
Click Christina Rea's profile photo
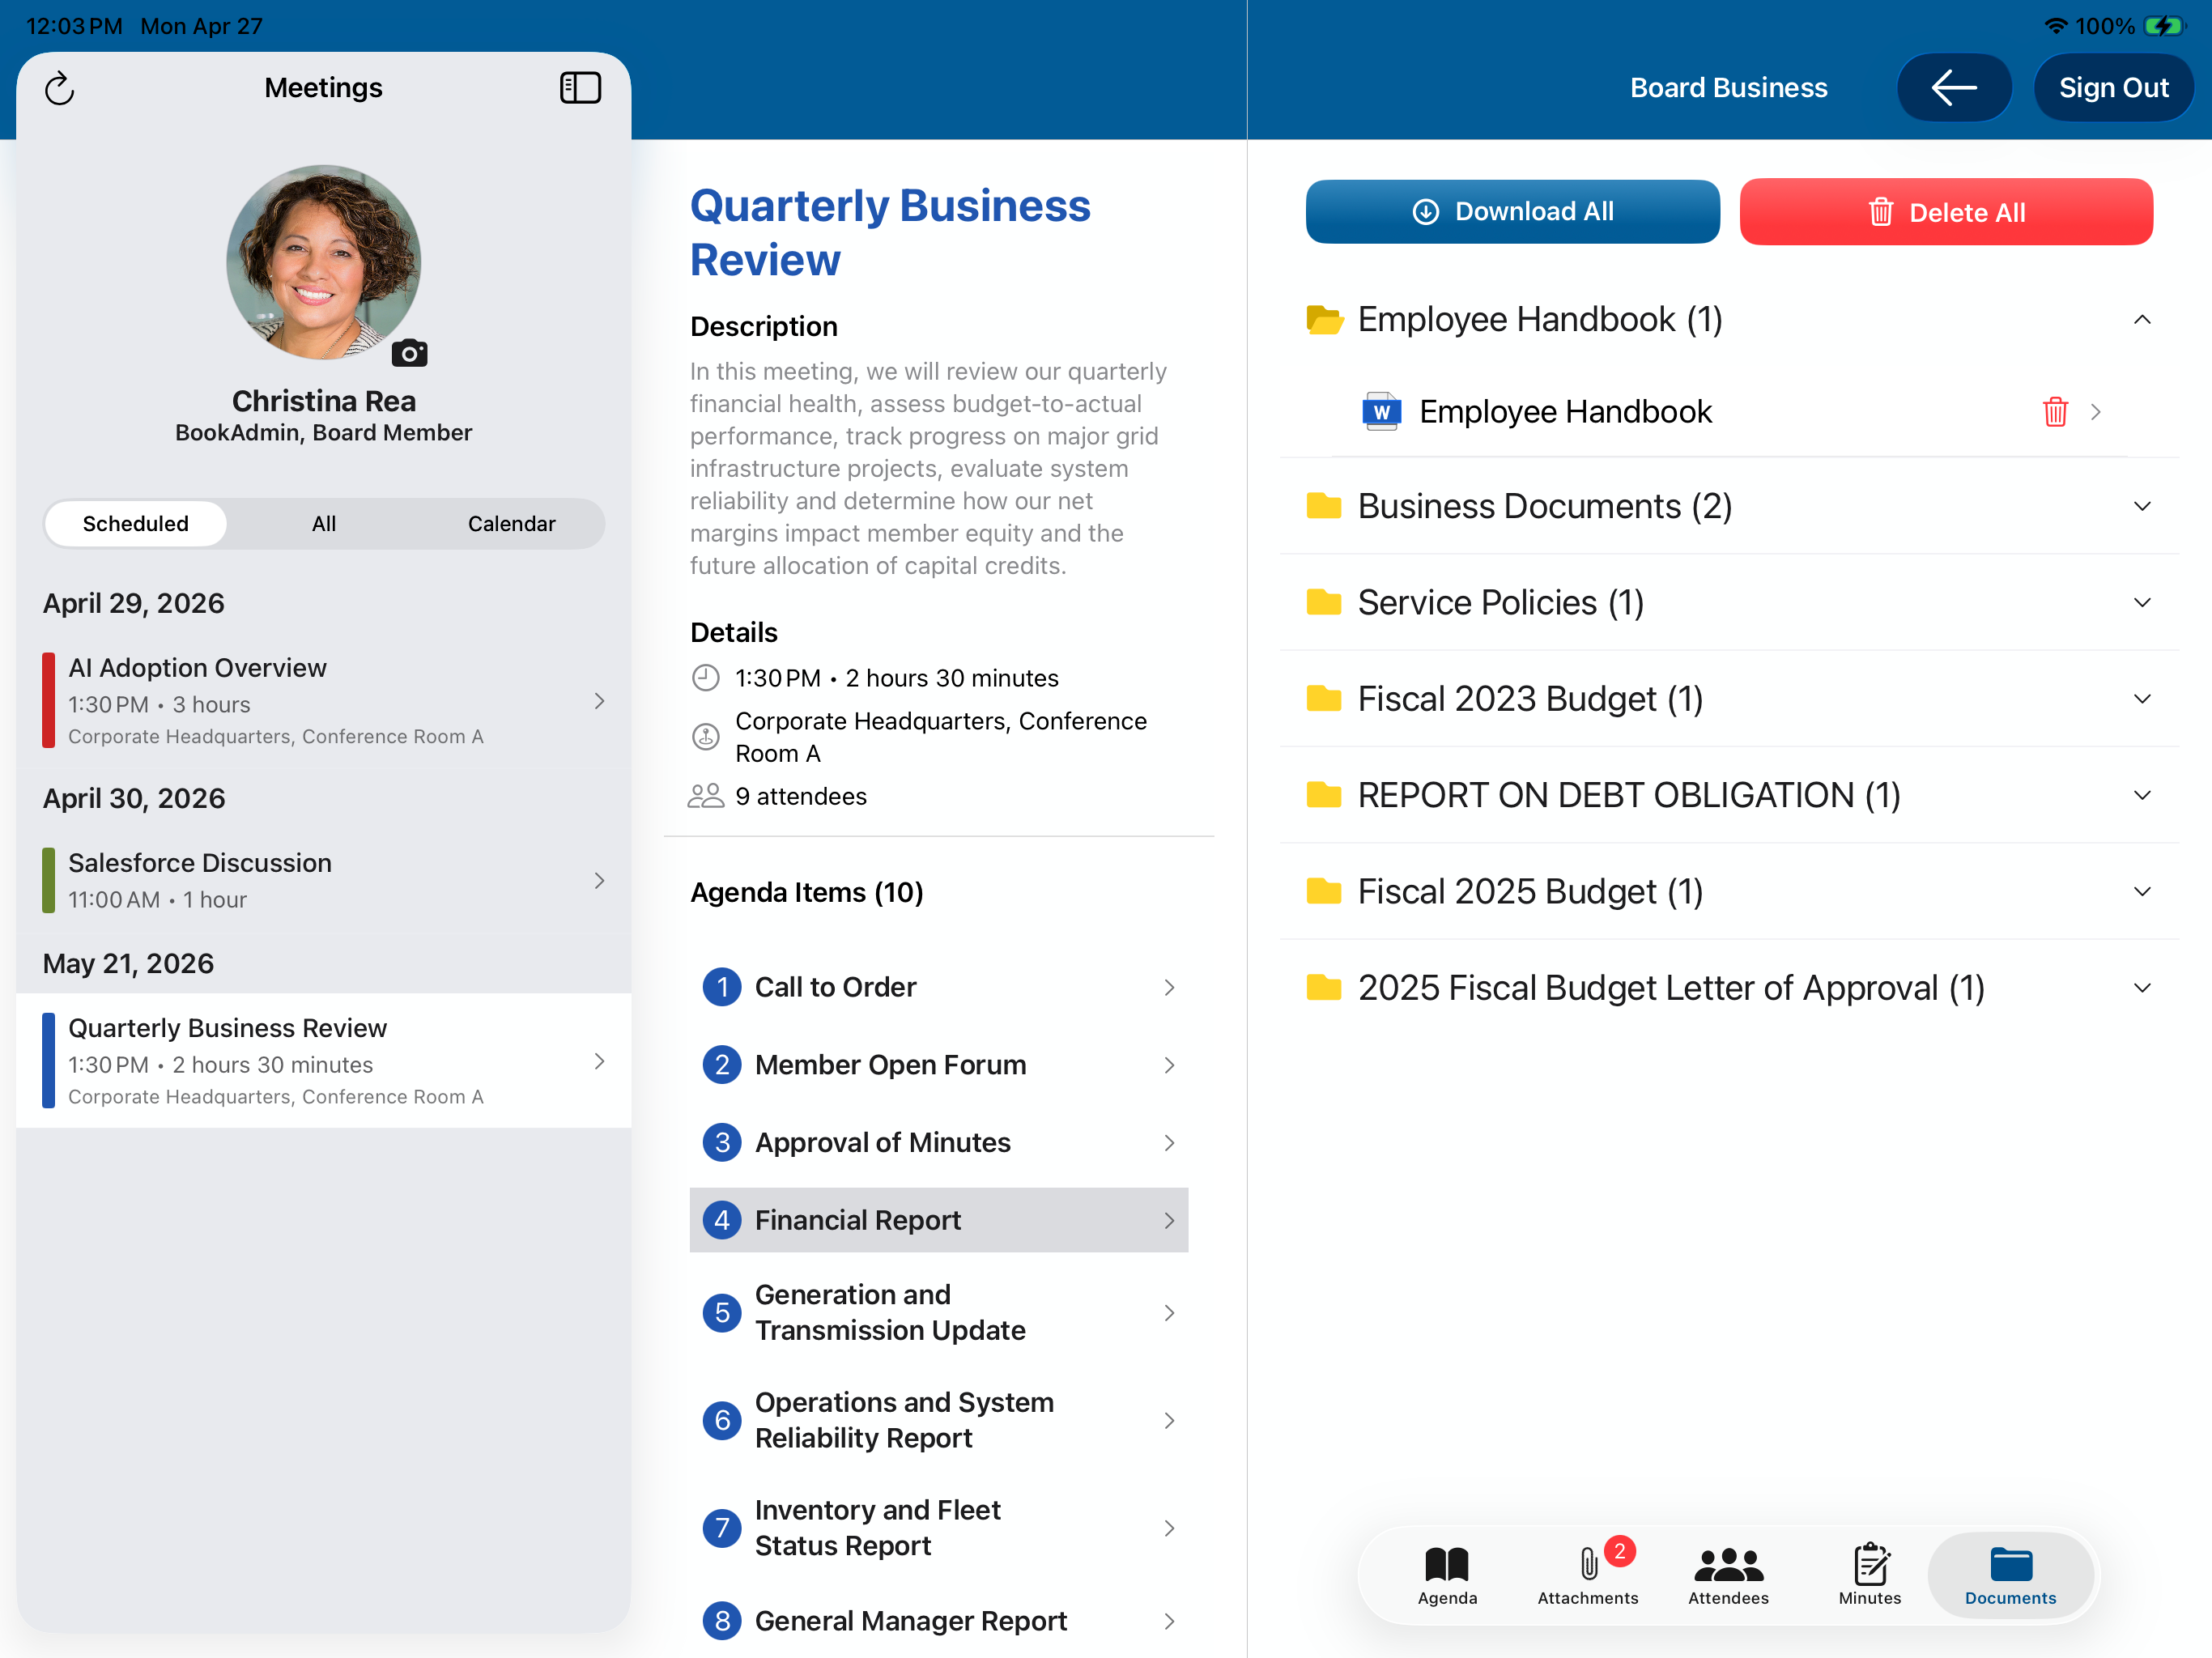click(x=323, y=262)
